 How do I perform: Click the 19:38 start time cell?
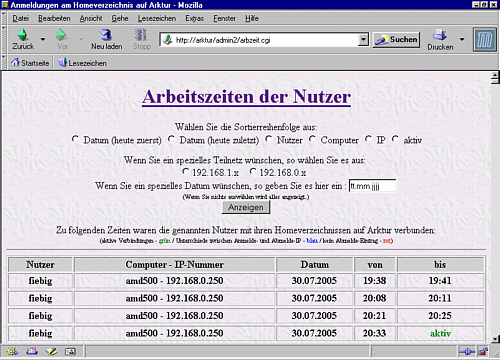[x=375, y=281]
